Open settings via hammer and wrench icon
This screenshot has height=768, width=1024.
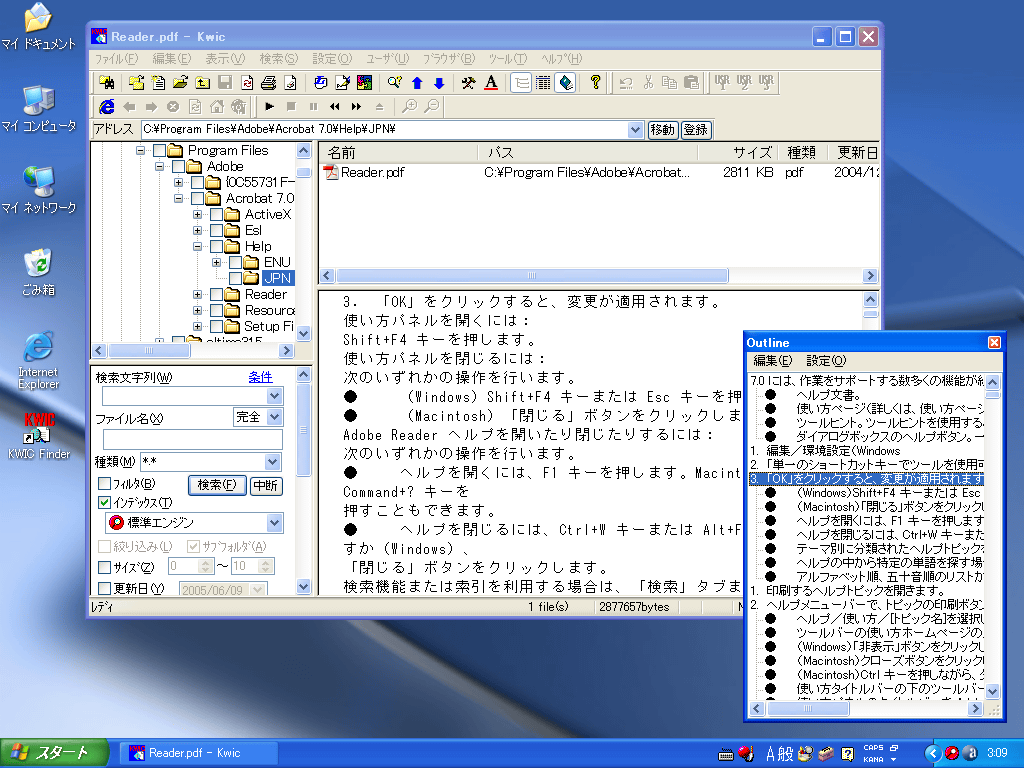pos(468,82)
